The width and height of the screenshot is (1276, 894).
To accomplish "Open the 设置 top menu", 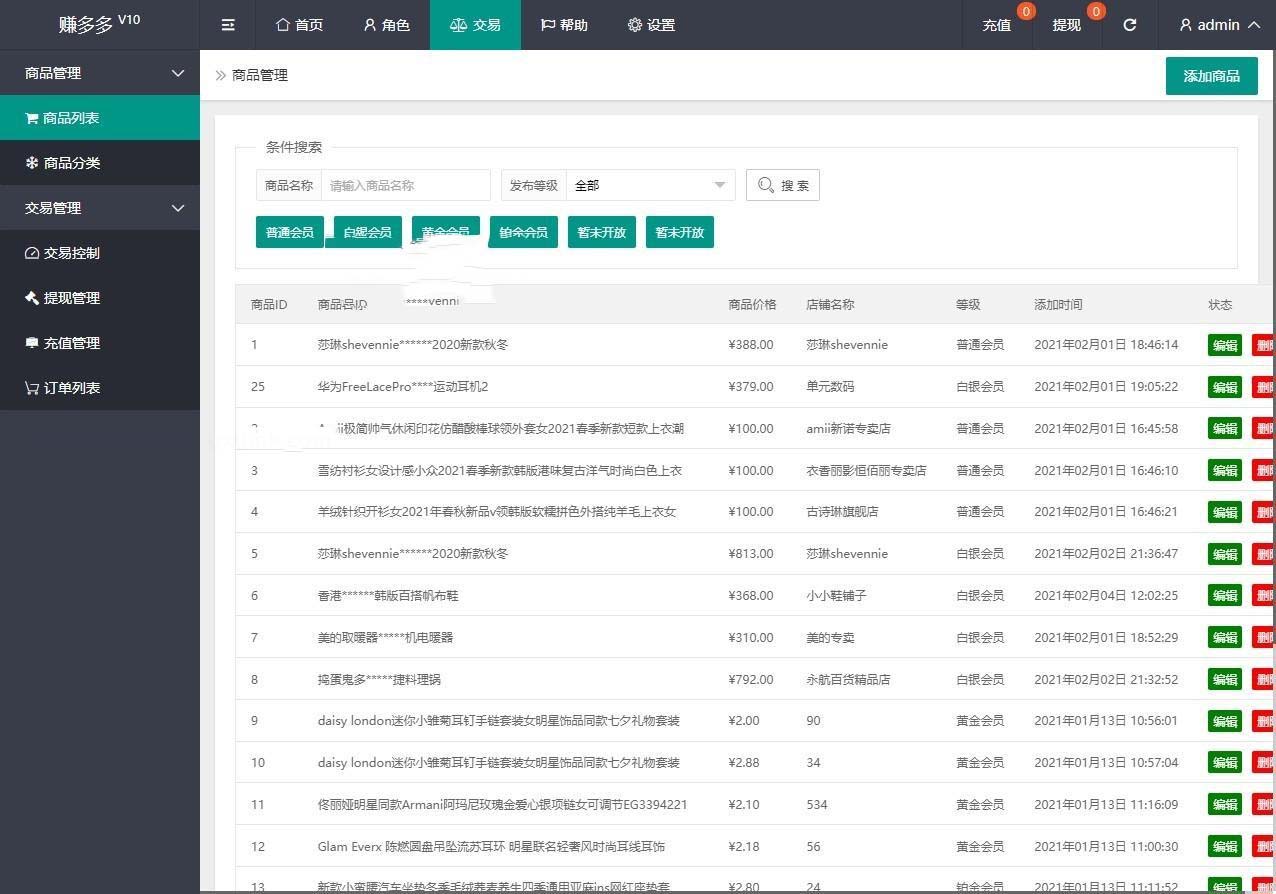I will click(651, 25).
